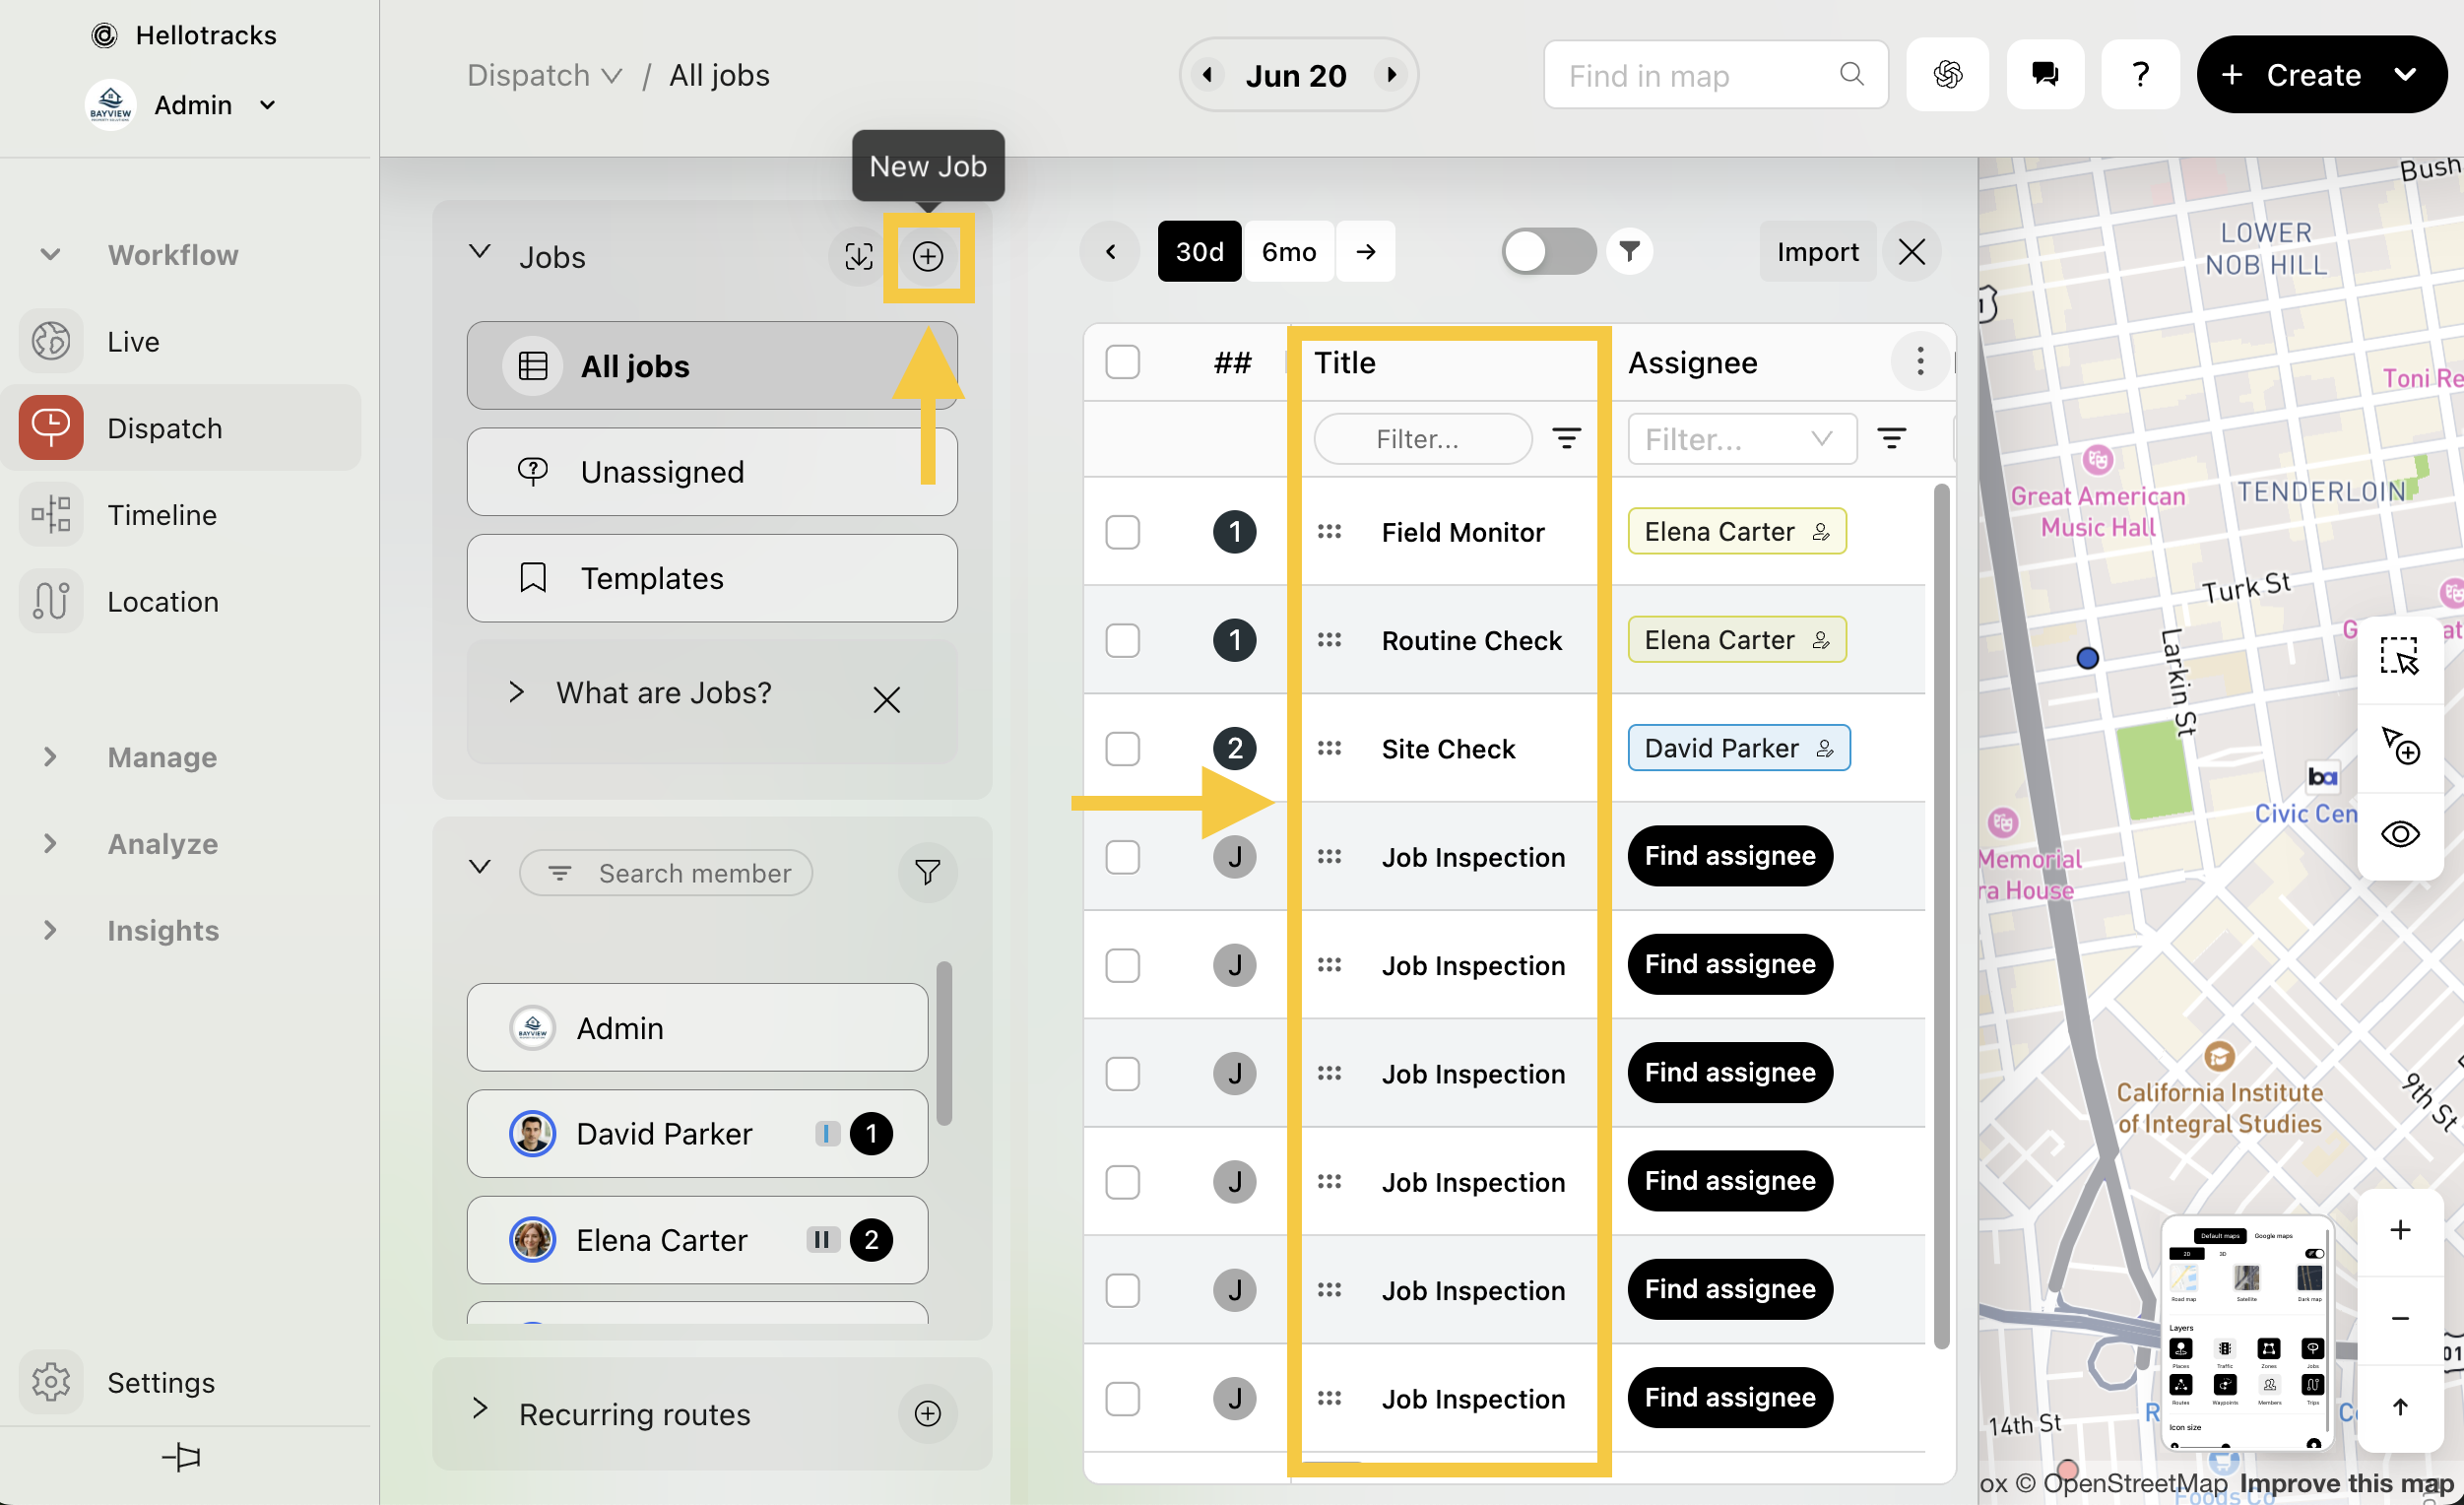Click the New Job plus icon
Image resolution: width=2464 pixels, height=1505 pixels.
tap(927, 256)
